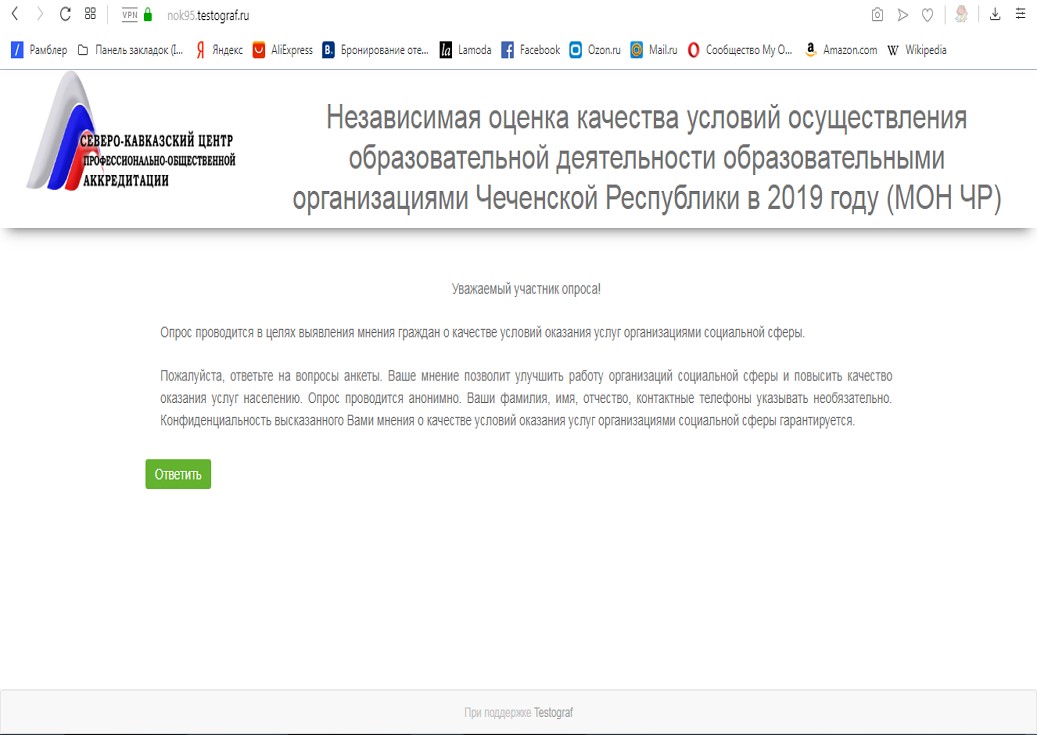Open the Mail.ru bookmark
1037x735 pixels.
pos(653,50)
